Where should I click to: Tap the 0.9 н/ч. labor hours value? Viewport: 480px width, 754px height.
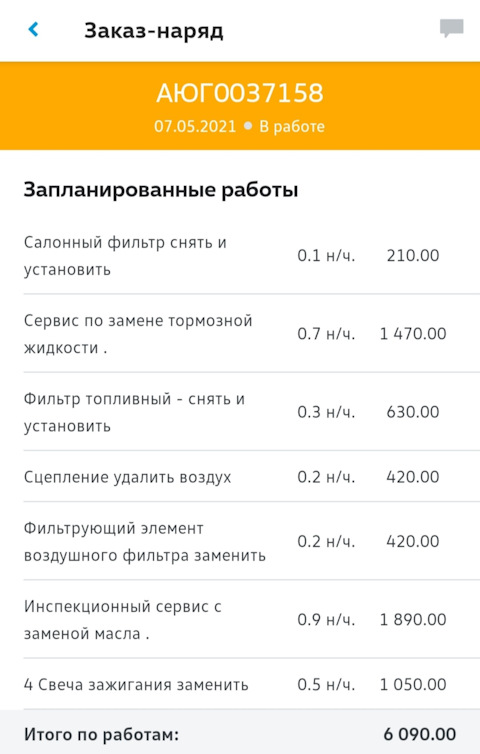click(326, 619)
